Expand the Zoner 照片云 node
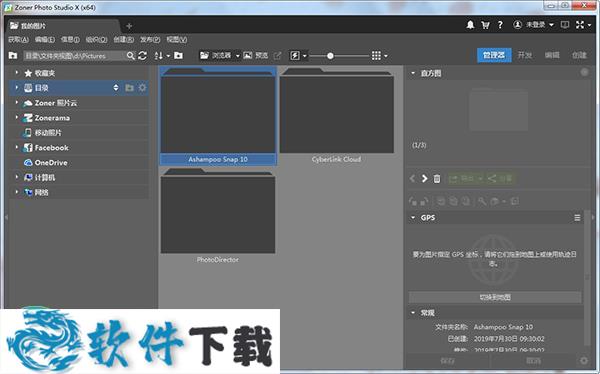 pos(16,102)
